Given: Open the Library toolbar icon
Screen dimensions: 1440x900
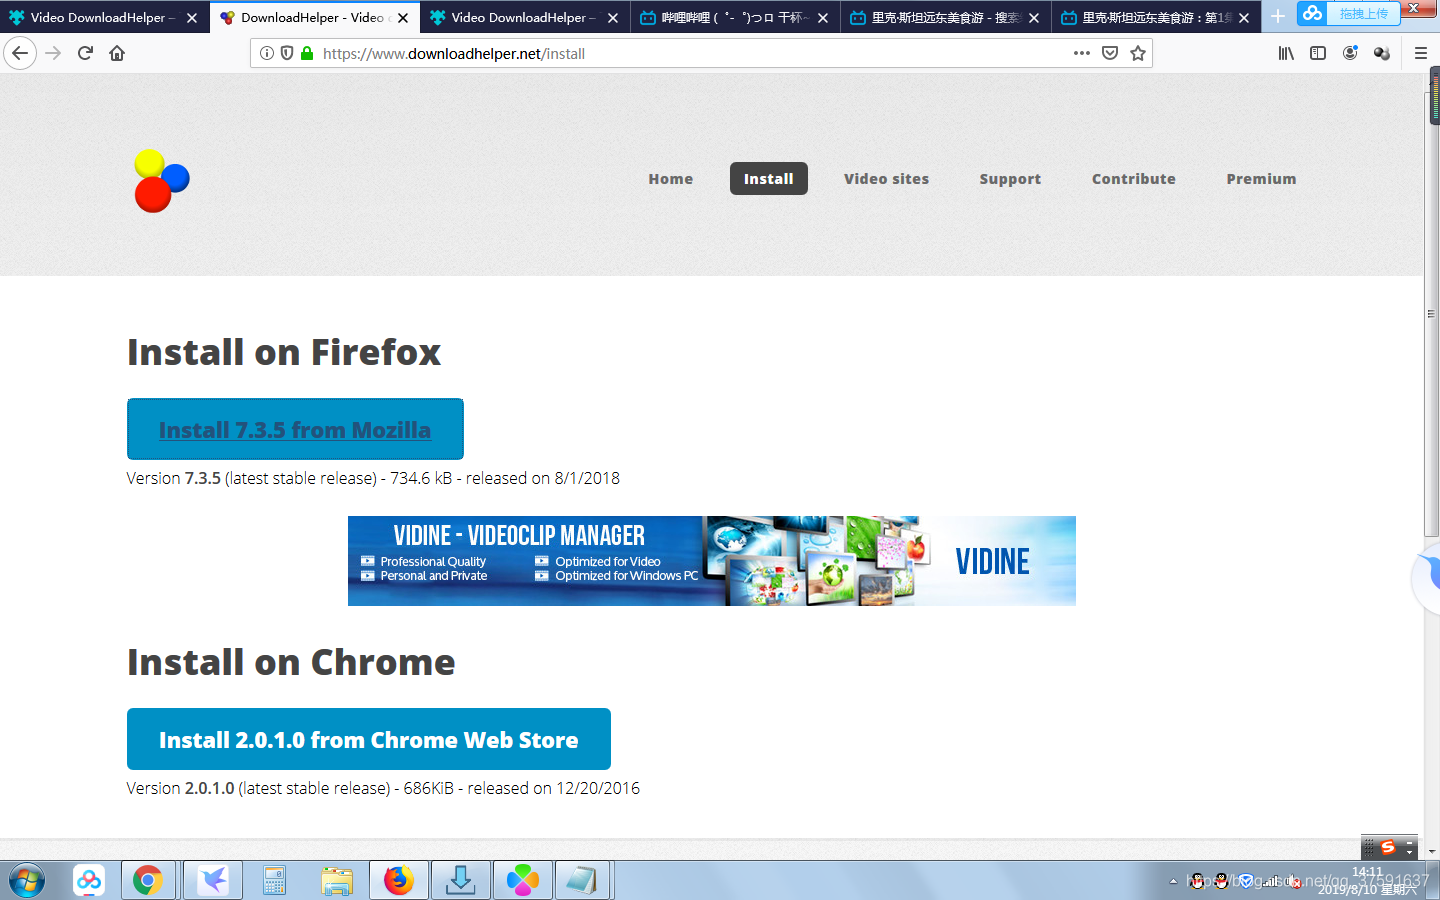Looking at the screenshot, I should click(x=1286, y=53).
